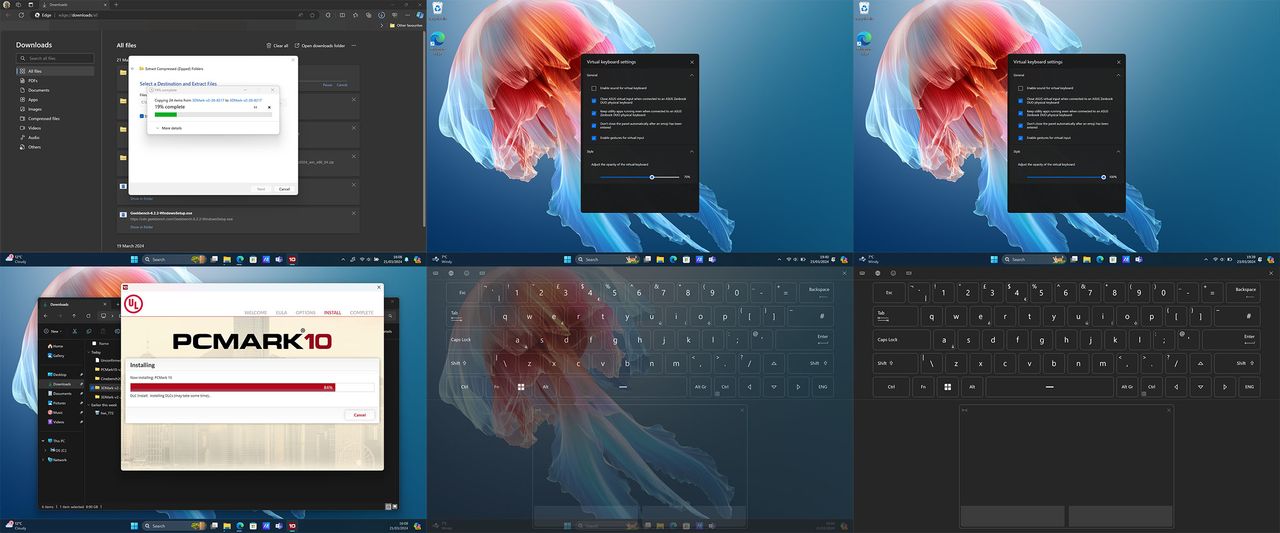Click WELCOME step in PCMark installer
This screenshot has height=533, width=1280.
[256, 312]
